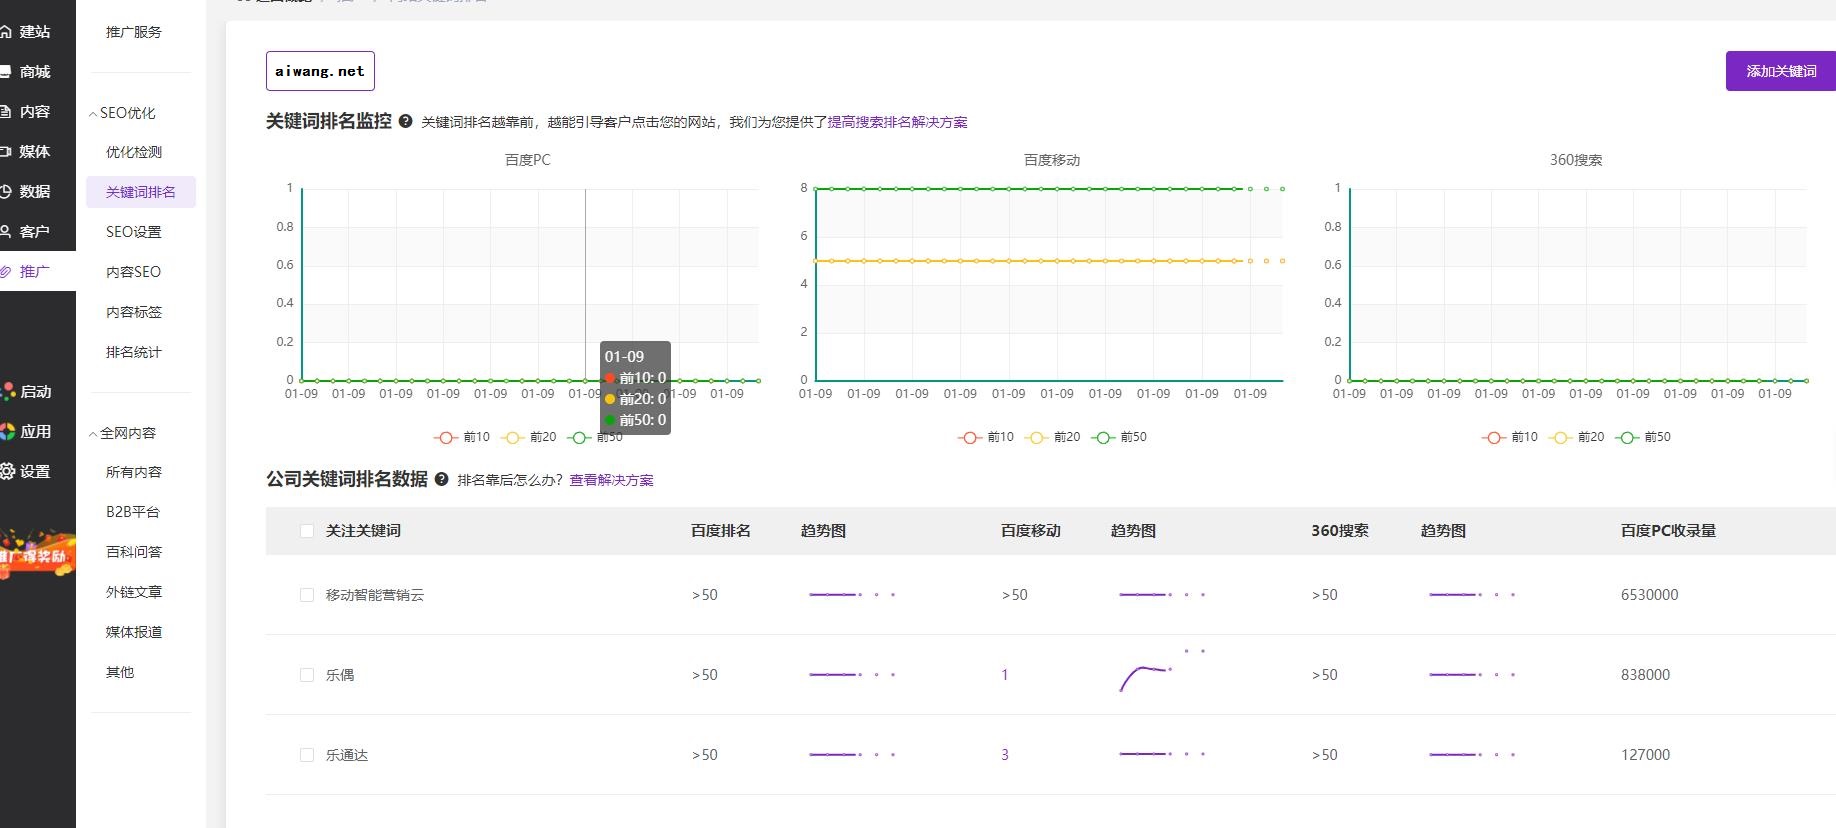
Task: Click the aiwang.net domain selector
Action: [320, 71]
